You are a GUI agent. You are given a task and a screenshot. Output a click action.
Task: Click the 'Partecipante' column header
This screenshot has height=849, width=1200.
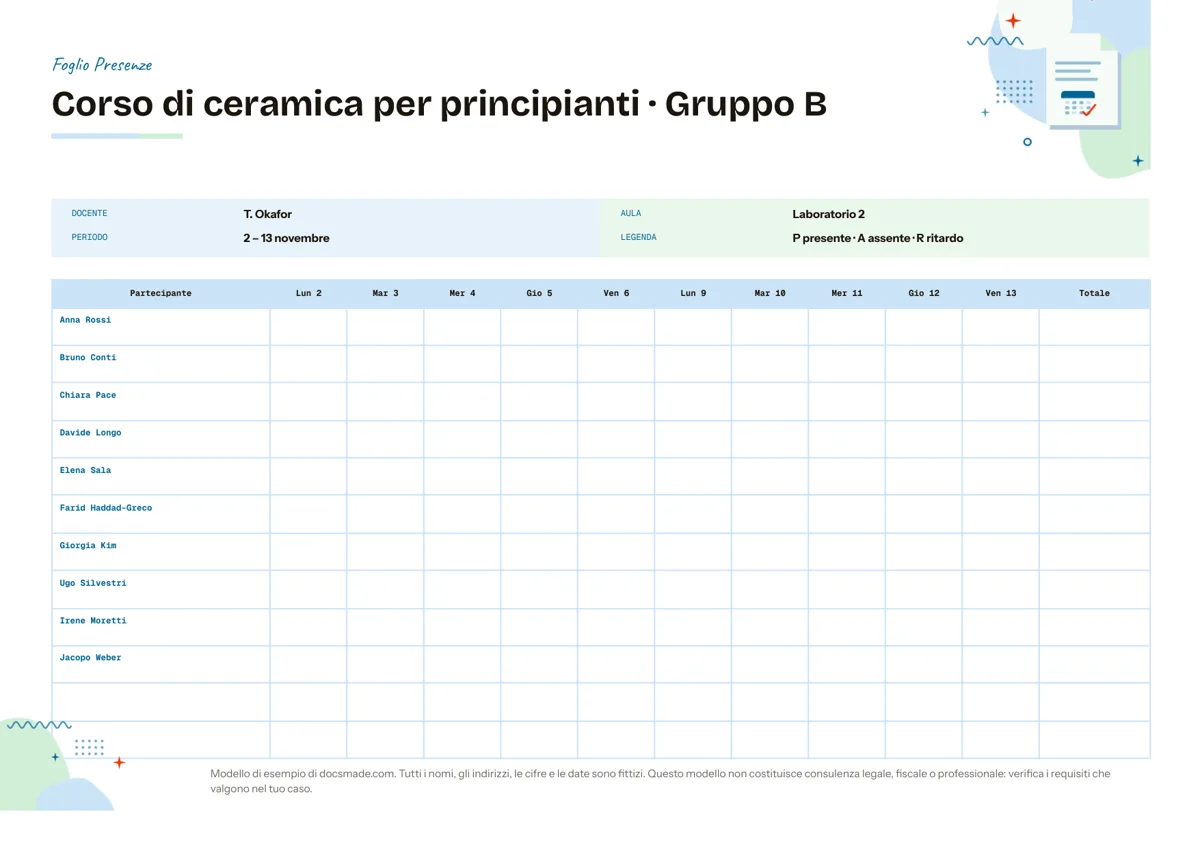[x=161, y=294]
